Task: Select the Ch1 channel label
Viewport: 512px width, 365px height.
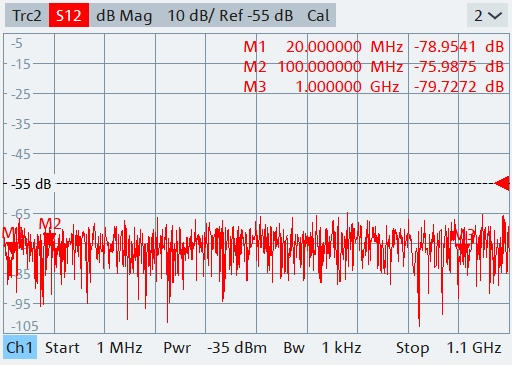Action: tap(20, 348)
